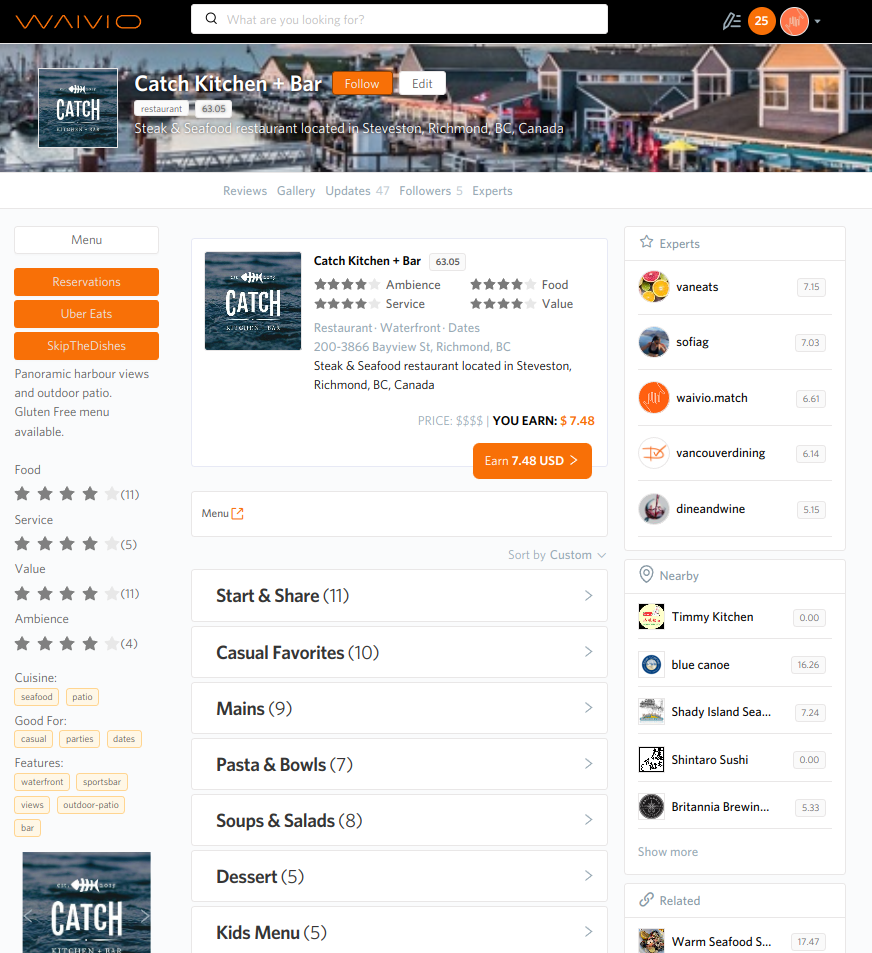This screenshot has width=872, height=953.
Task: Click the Experts panel star icon
Action: (x=647, y=243)
